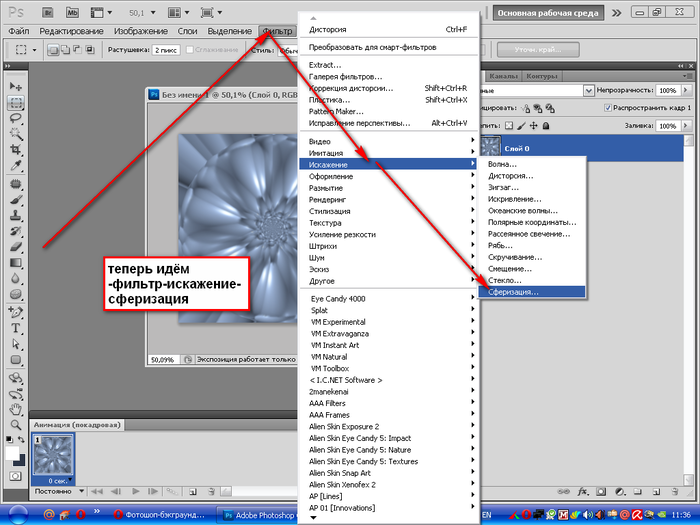700x525 pixels.
Task: Choose intersect with selection mode
Action: (x=90, y=50)
